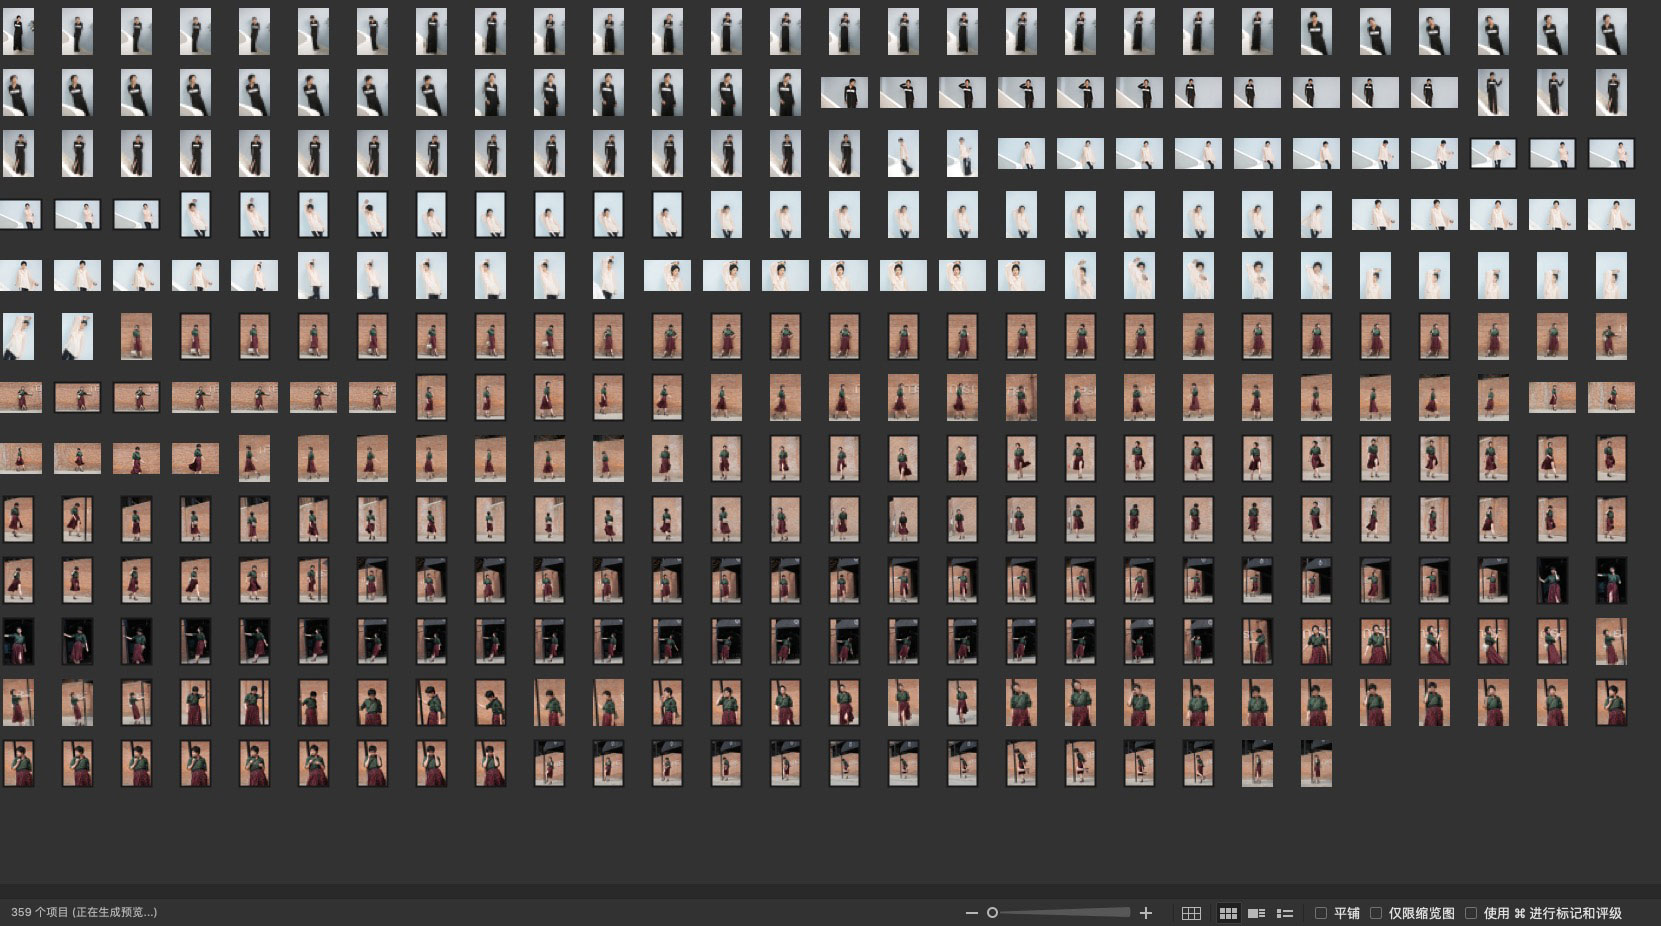Click the lock thumbnail grid icon
1661x926 pixels.
tap(1191, 913)
